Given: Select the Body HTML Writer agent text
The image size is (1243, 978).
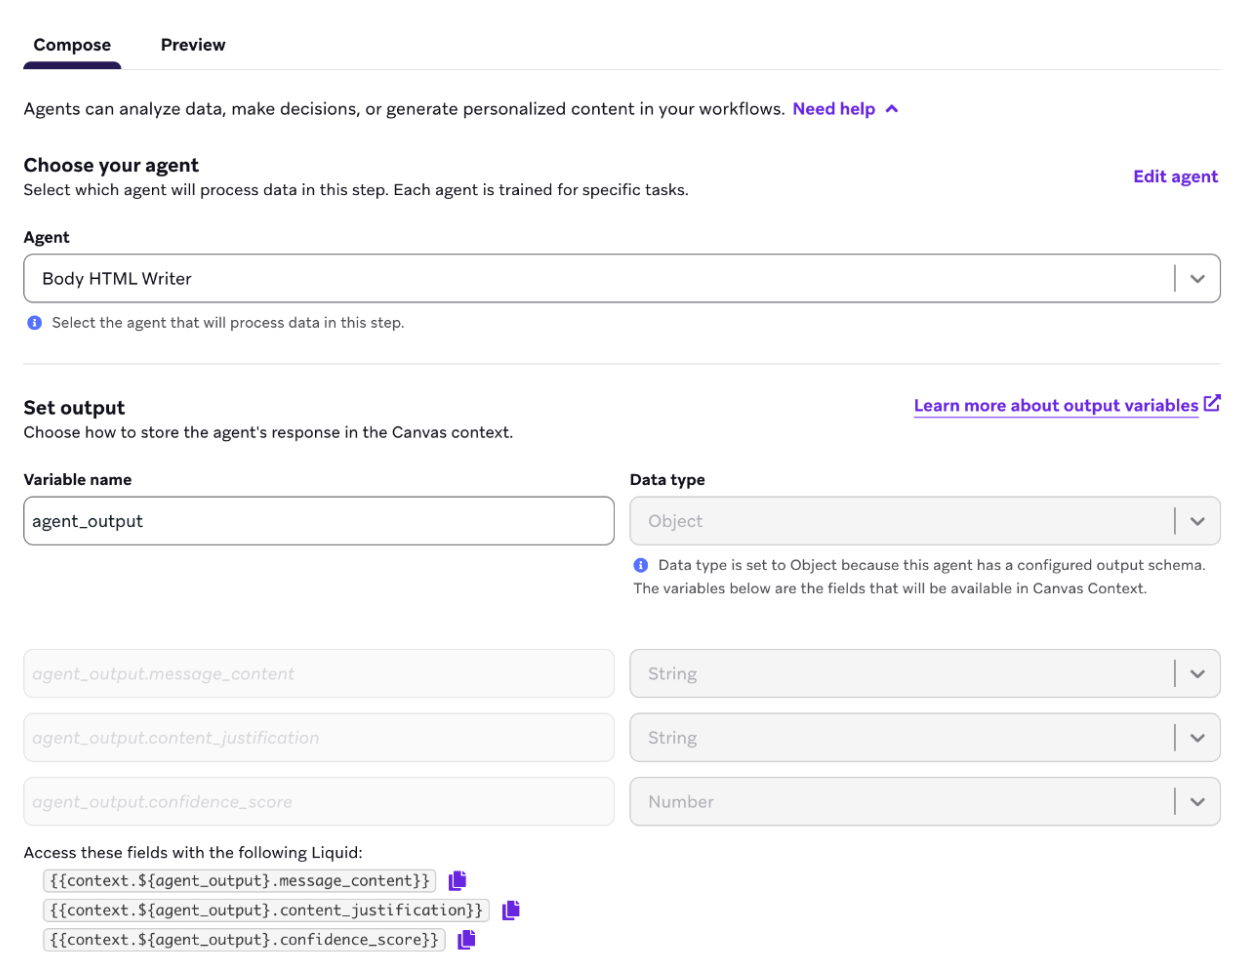Looking at the screenshot, I should tap(115, 278).
